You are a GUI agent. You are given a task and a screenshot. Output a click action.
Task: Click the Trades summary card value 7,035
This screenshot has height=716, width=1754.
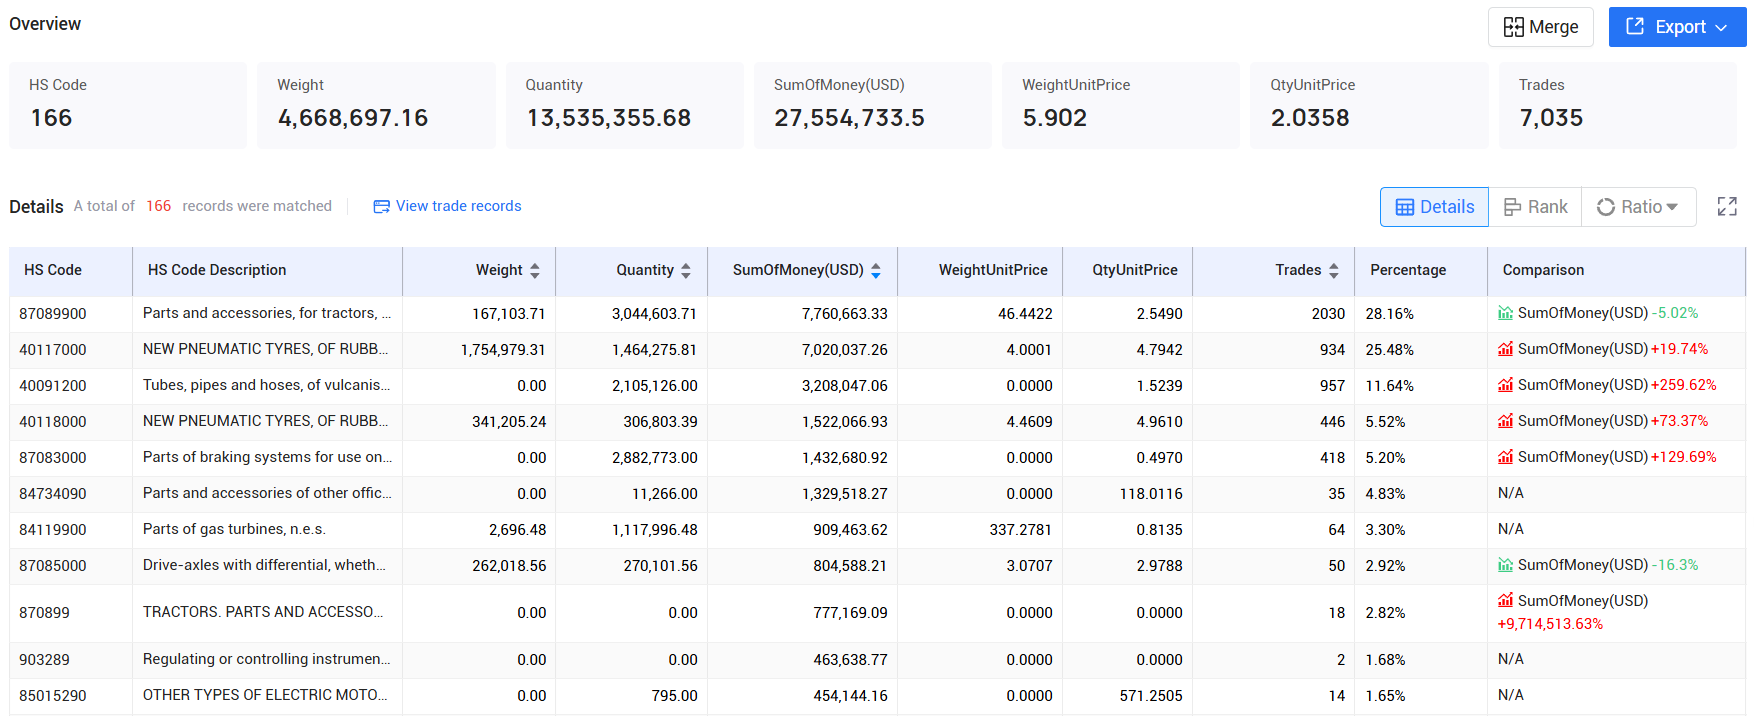[x=1551, y=118]
